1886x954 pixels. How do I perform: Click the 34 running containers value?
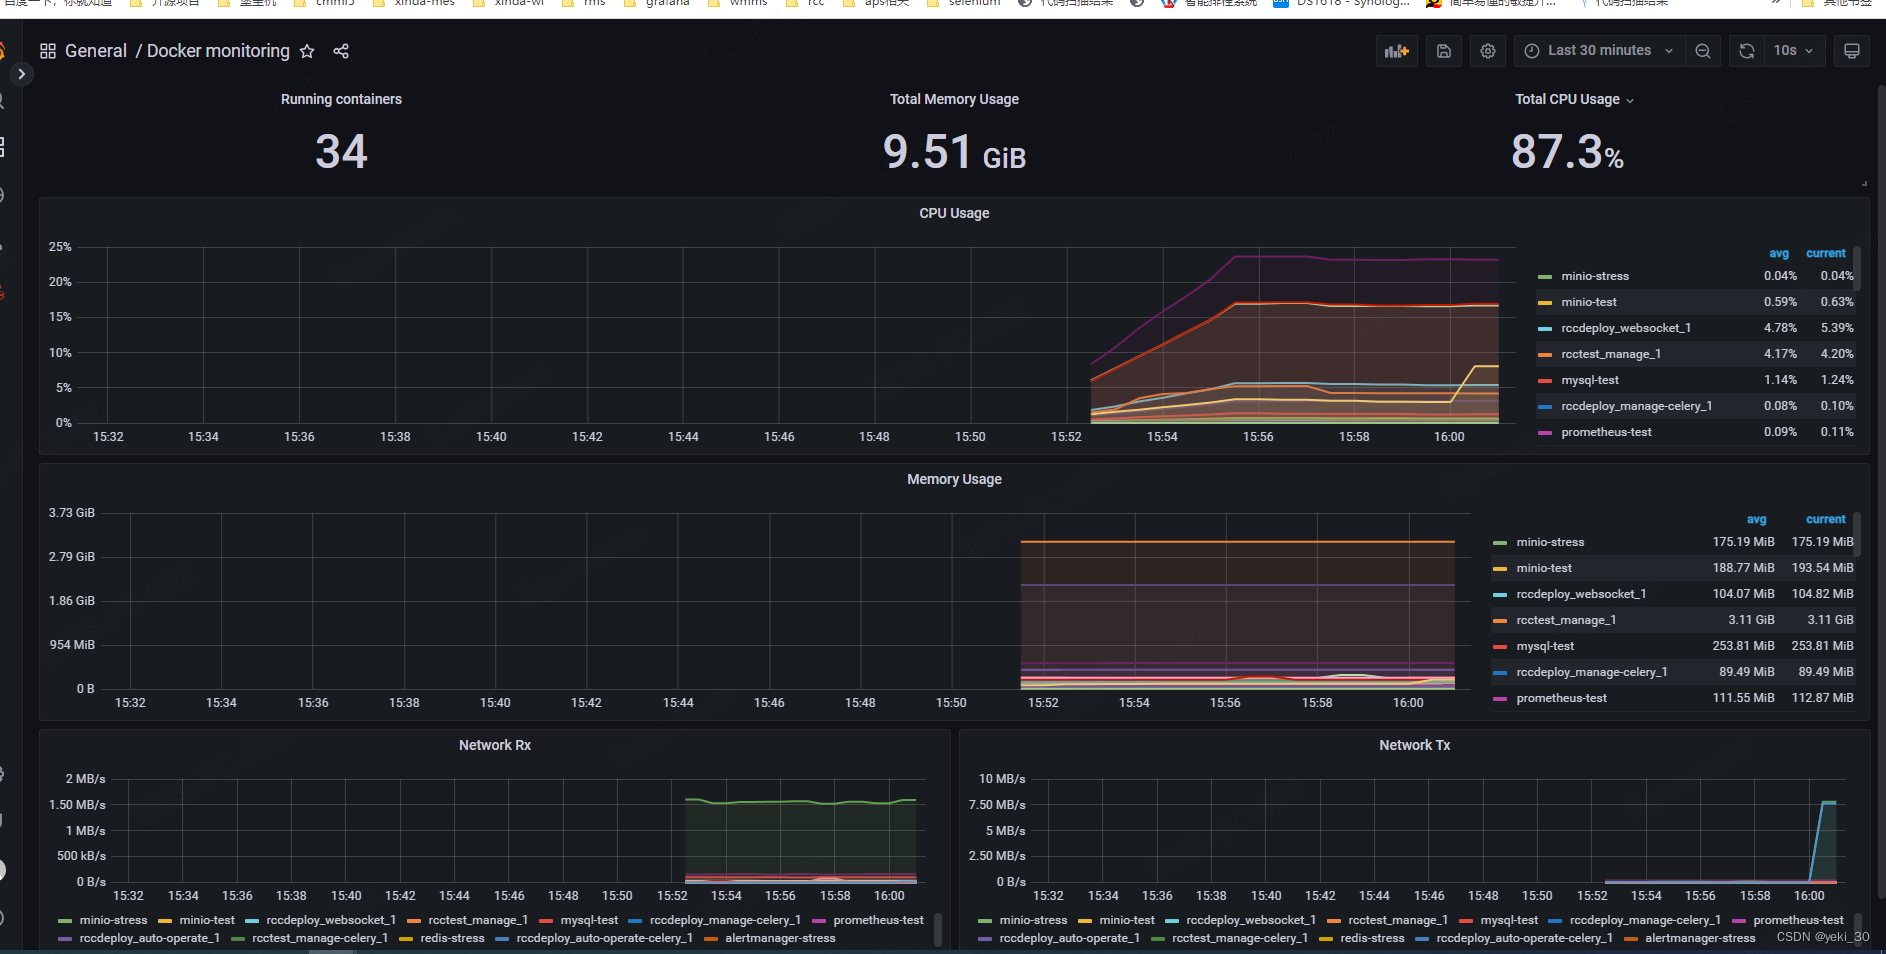[341, 152]
